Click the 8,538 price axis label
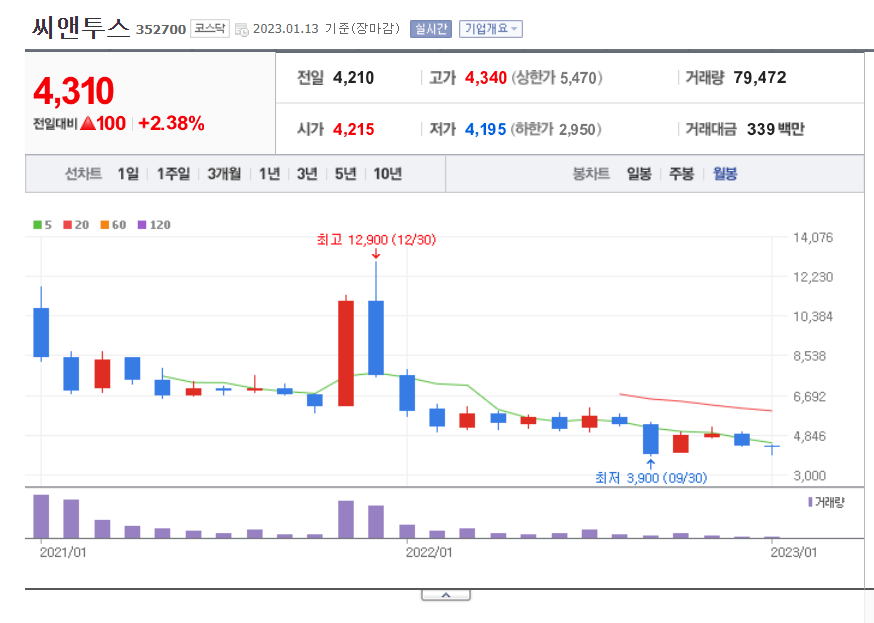 pos(809,356)
